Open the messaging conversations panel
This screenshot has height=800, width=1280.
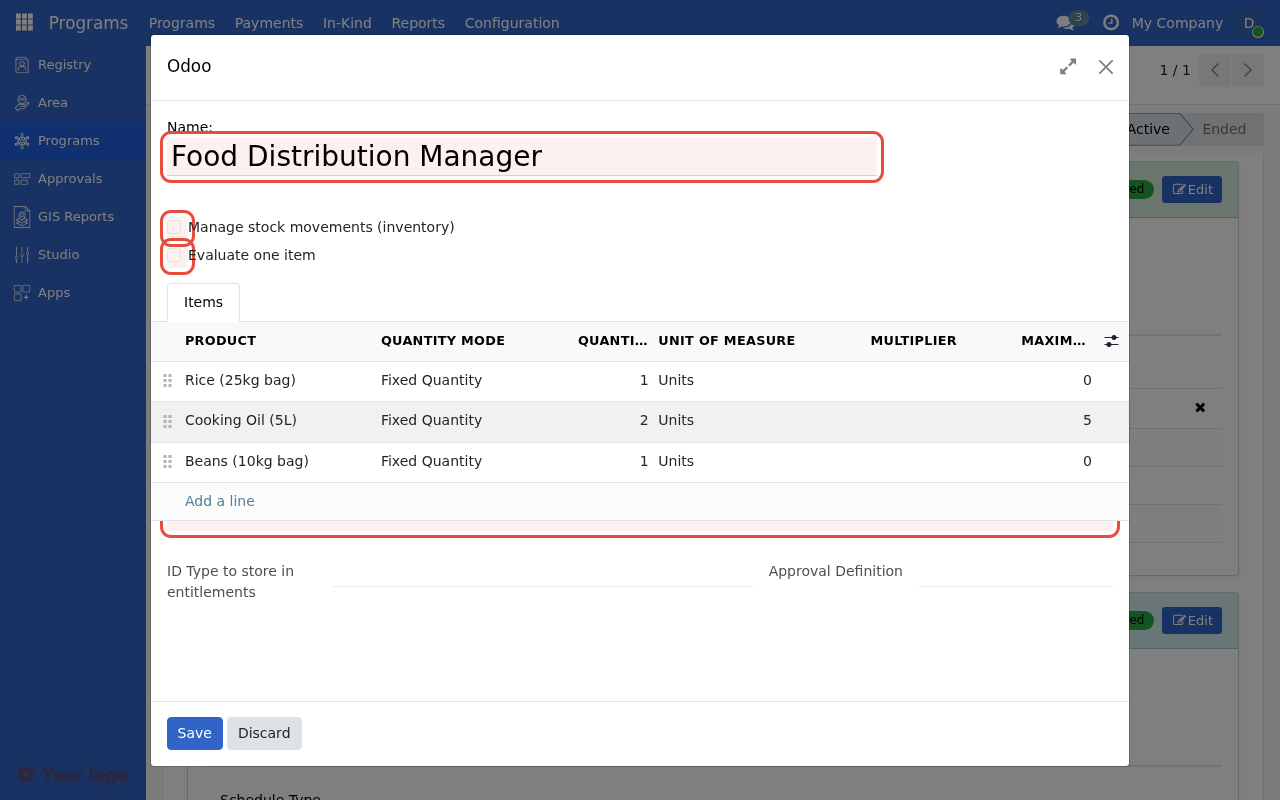pyautogui.click(x=1064, y=22)
